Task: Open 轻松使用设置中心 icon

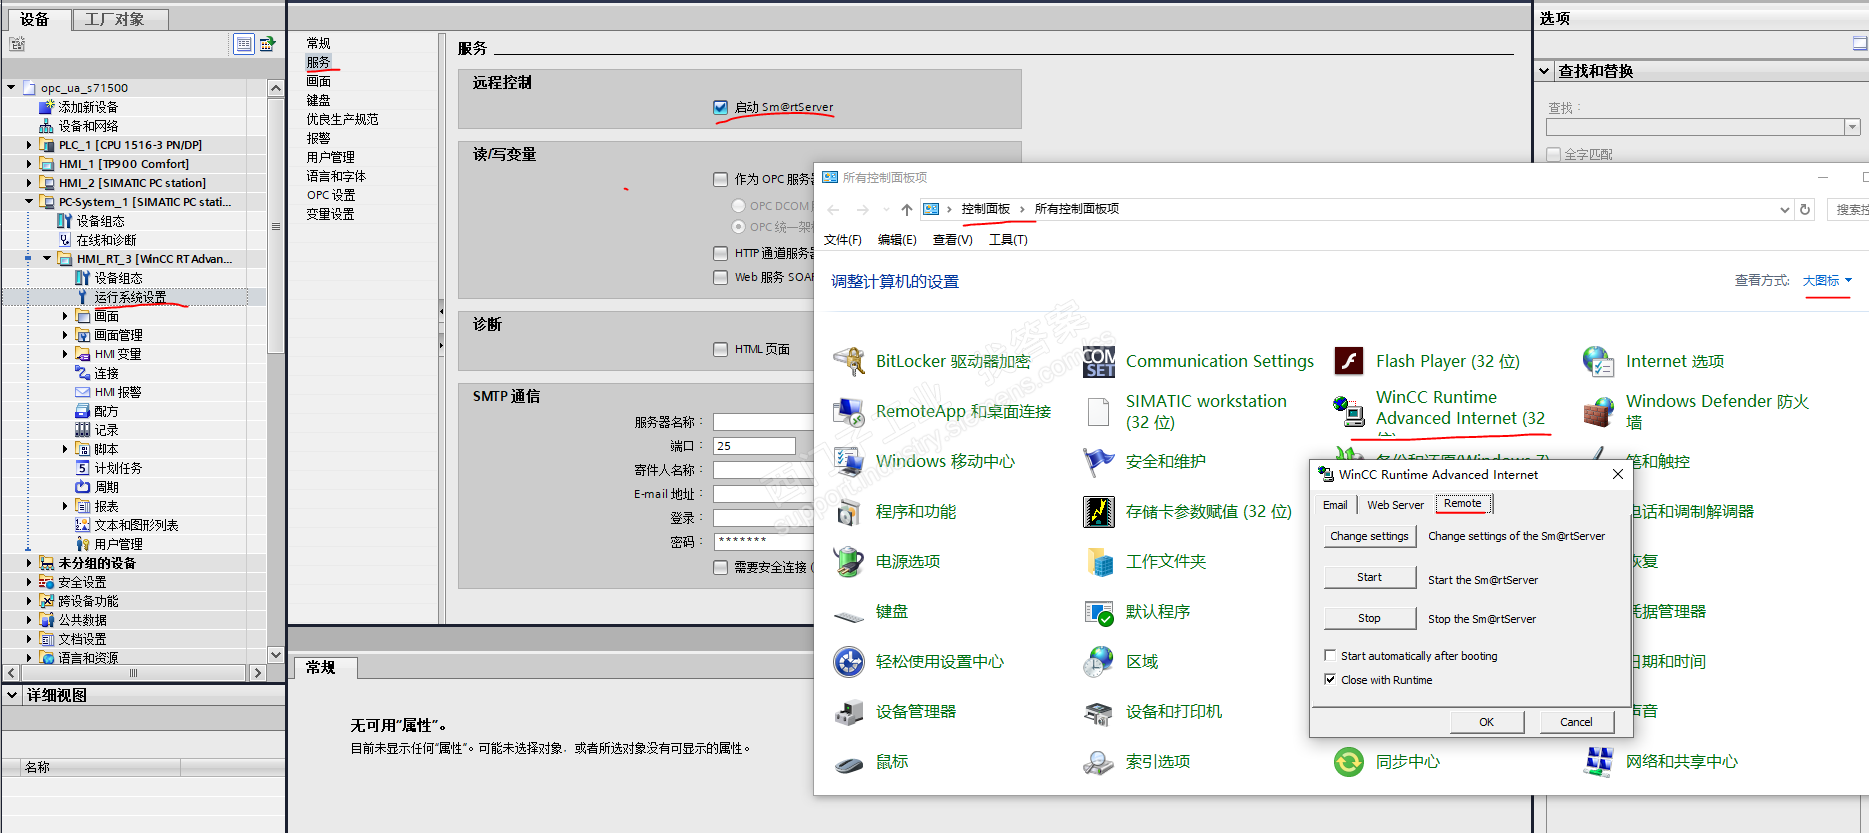Action: (849, 661)
